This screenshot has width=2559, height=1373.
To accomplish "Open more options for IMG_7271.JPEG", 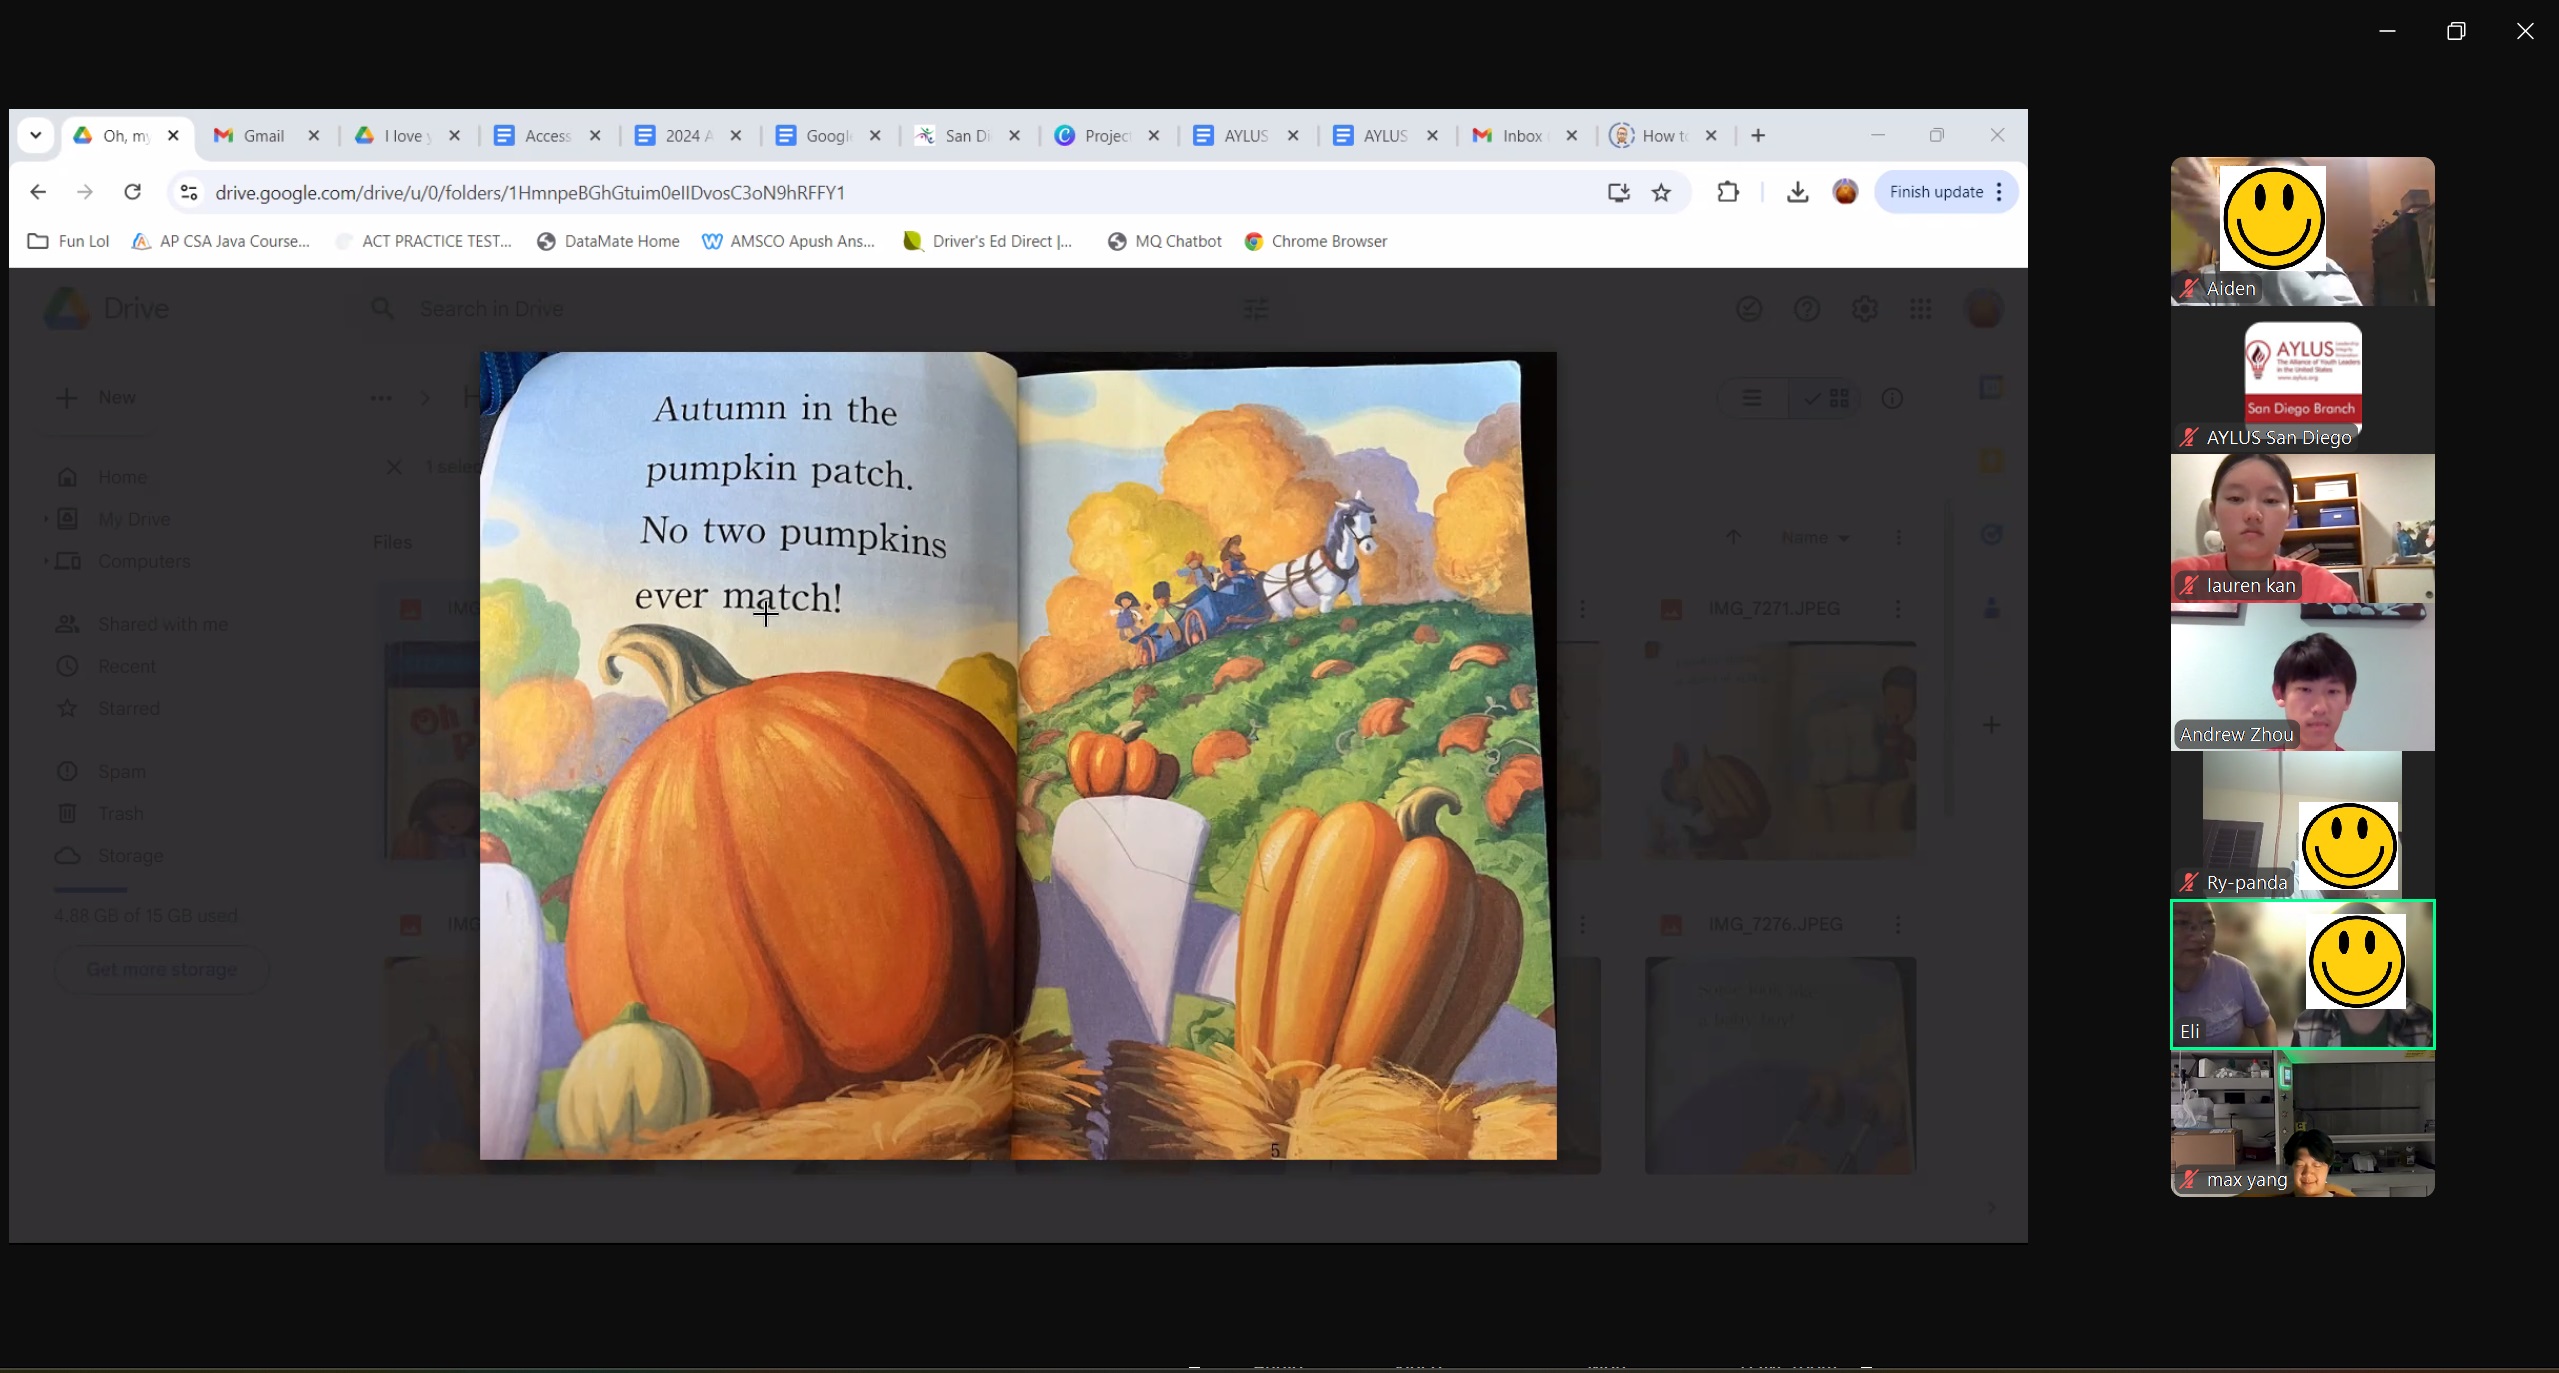I will (1898, 608).
